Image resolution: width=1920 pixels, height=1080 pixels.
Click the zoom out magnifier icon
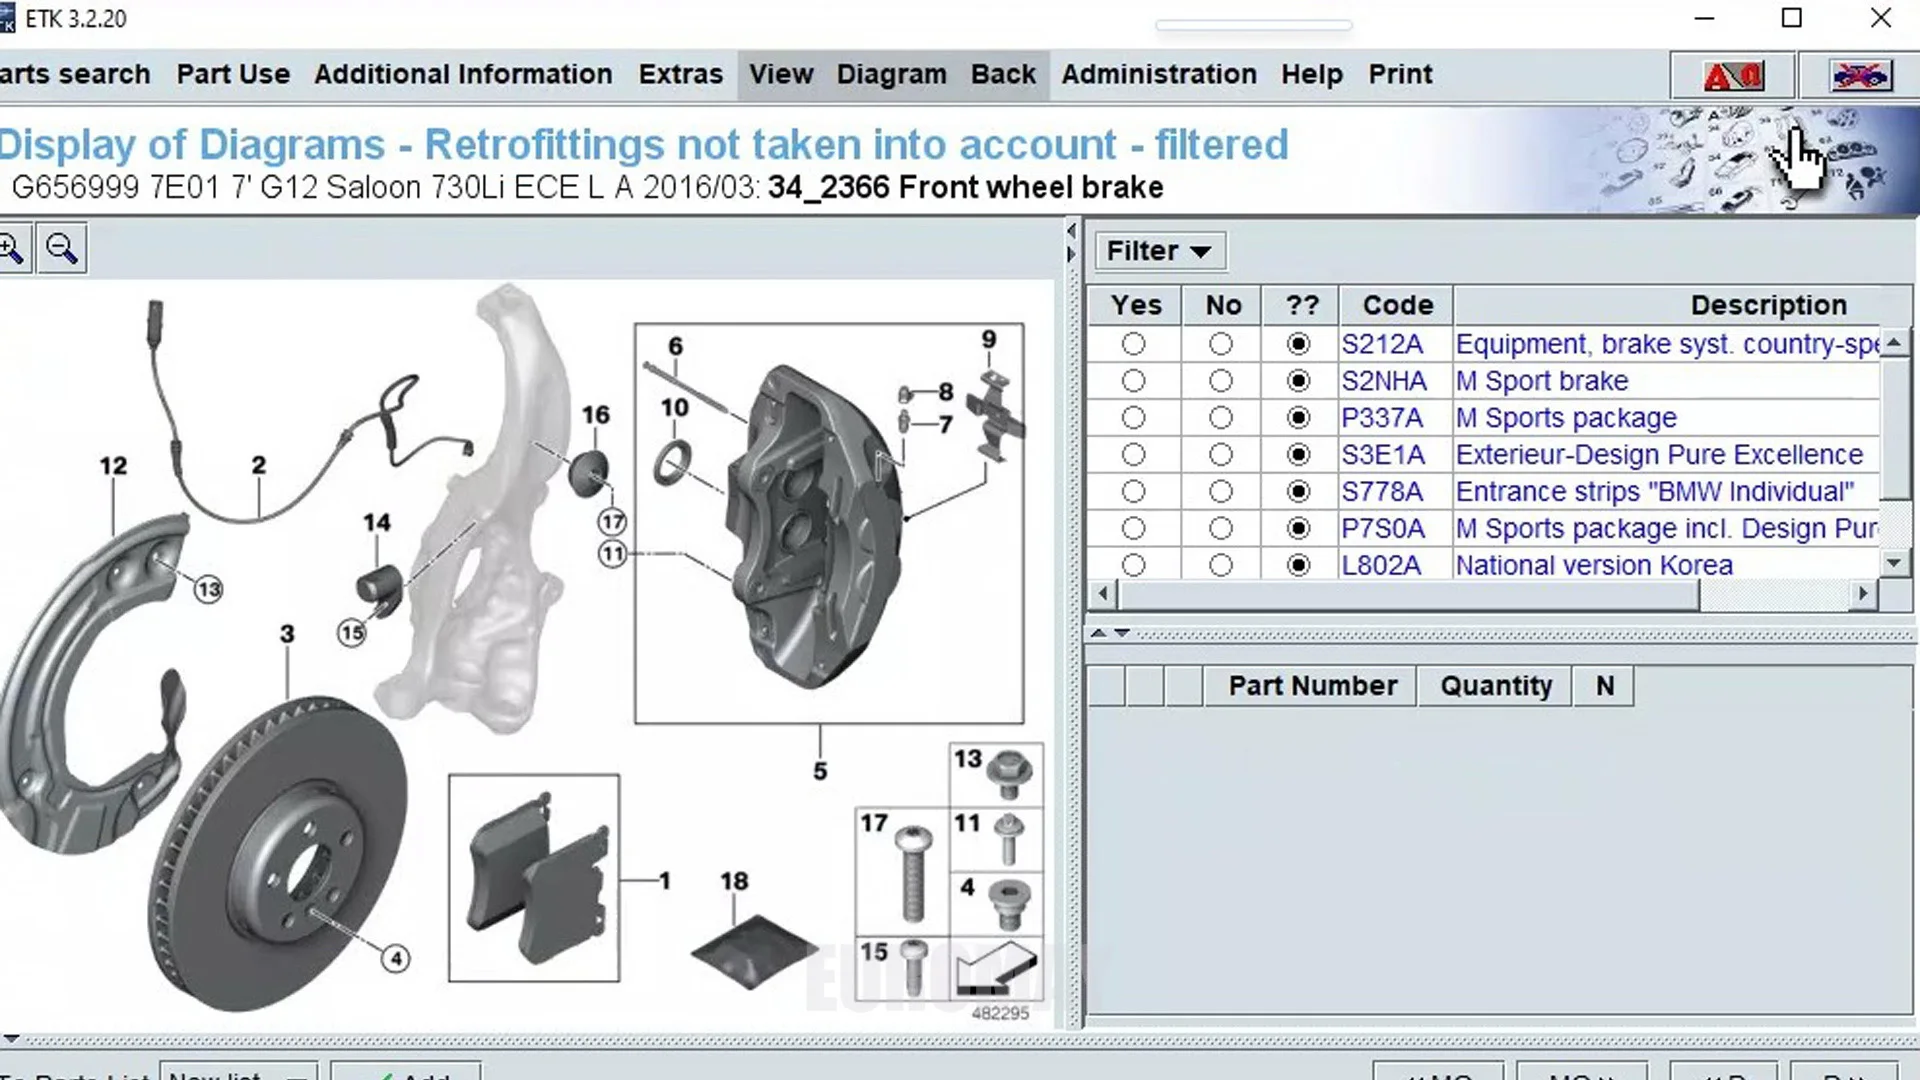tap(62, 248)
